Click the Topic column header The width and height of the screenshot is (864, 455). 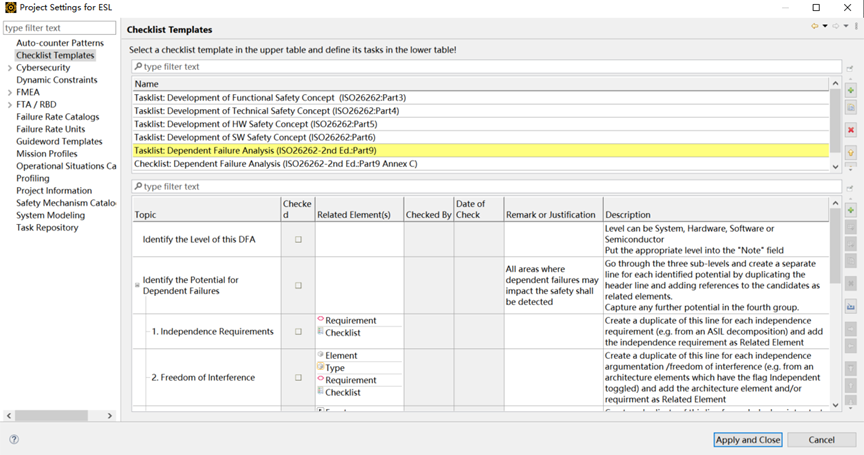[207, 209]
